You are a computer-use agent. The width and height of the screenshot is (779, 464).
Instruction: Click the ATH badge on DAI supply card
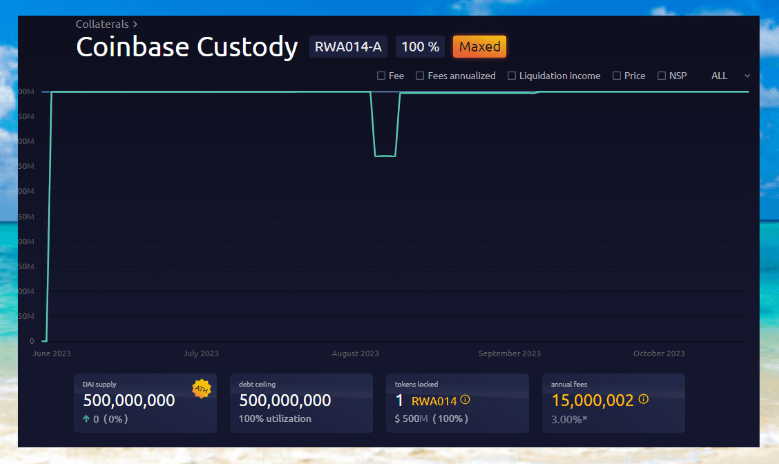[x=201, y=388]
